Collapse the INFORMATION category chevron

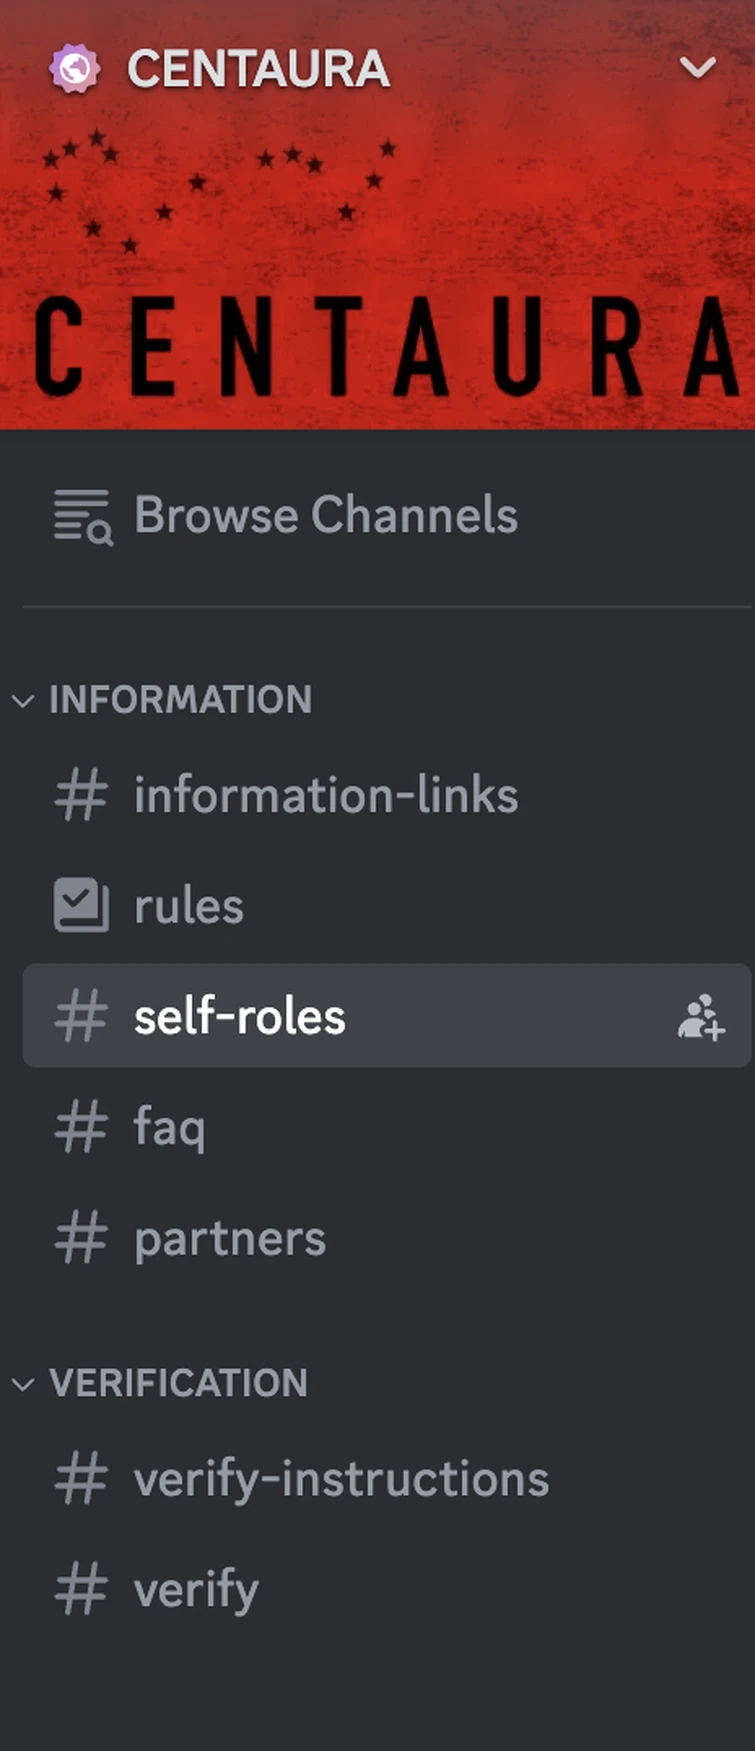point(23,700)
